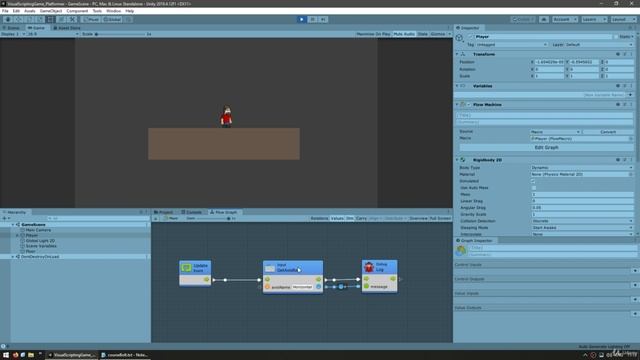
Task: Toggle the Player active checkbox
Action: (470, 36)
